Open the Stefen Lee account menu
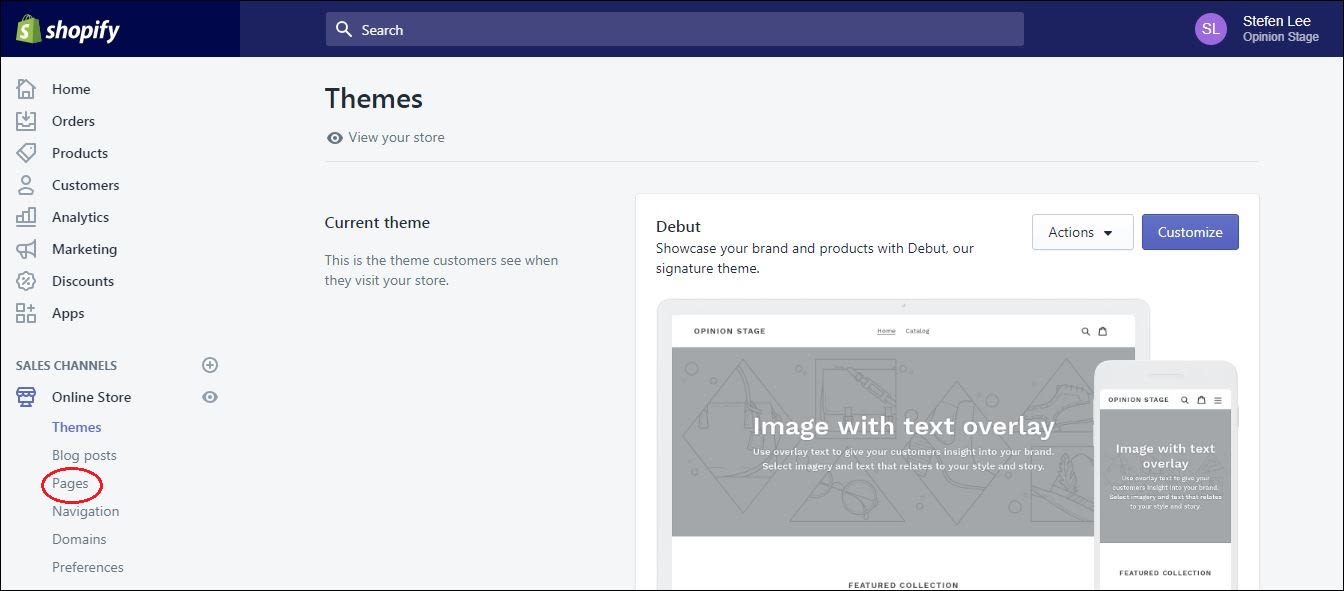 point(1257,29)
